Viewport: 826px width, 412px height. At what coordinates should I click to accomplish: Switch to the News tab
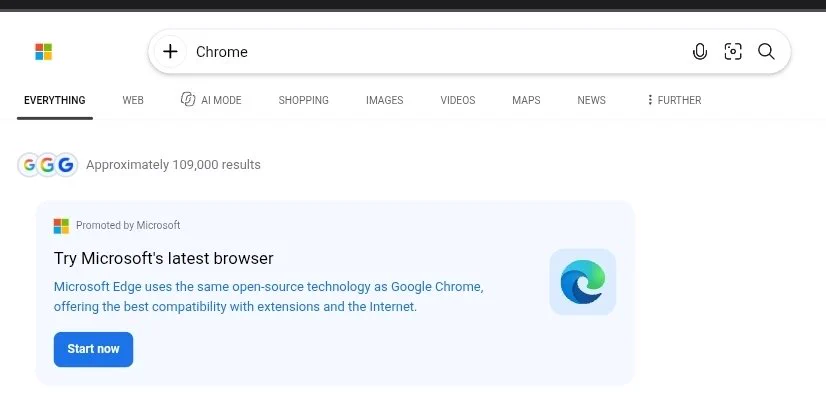point(592,100)
